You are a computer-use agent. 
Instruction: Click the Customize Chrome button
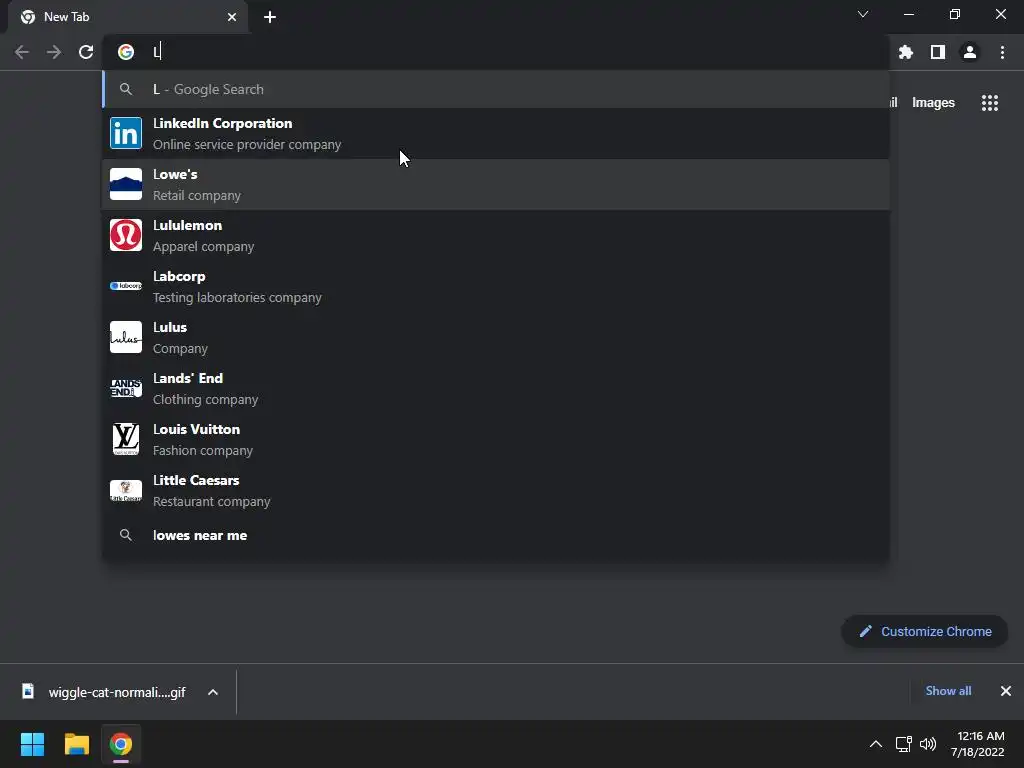click(x=924, y=632)
